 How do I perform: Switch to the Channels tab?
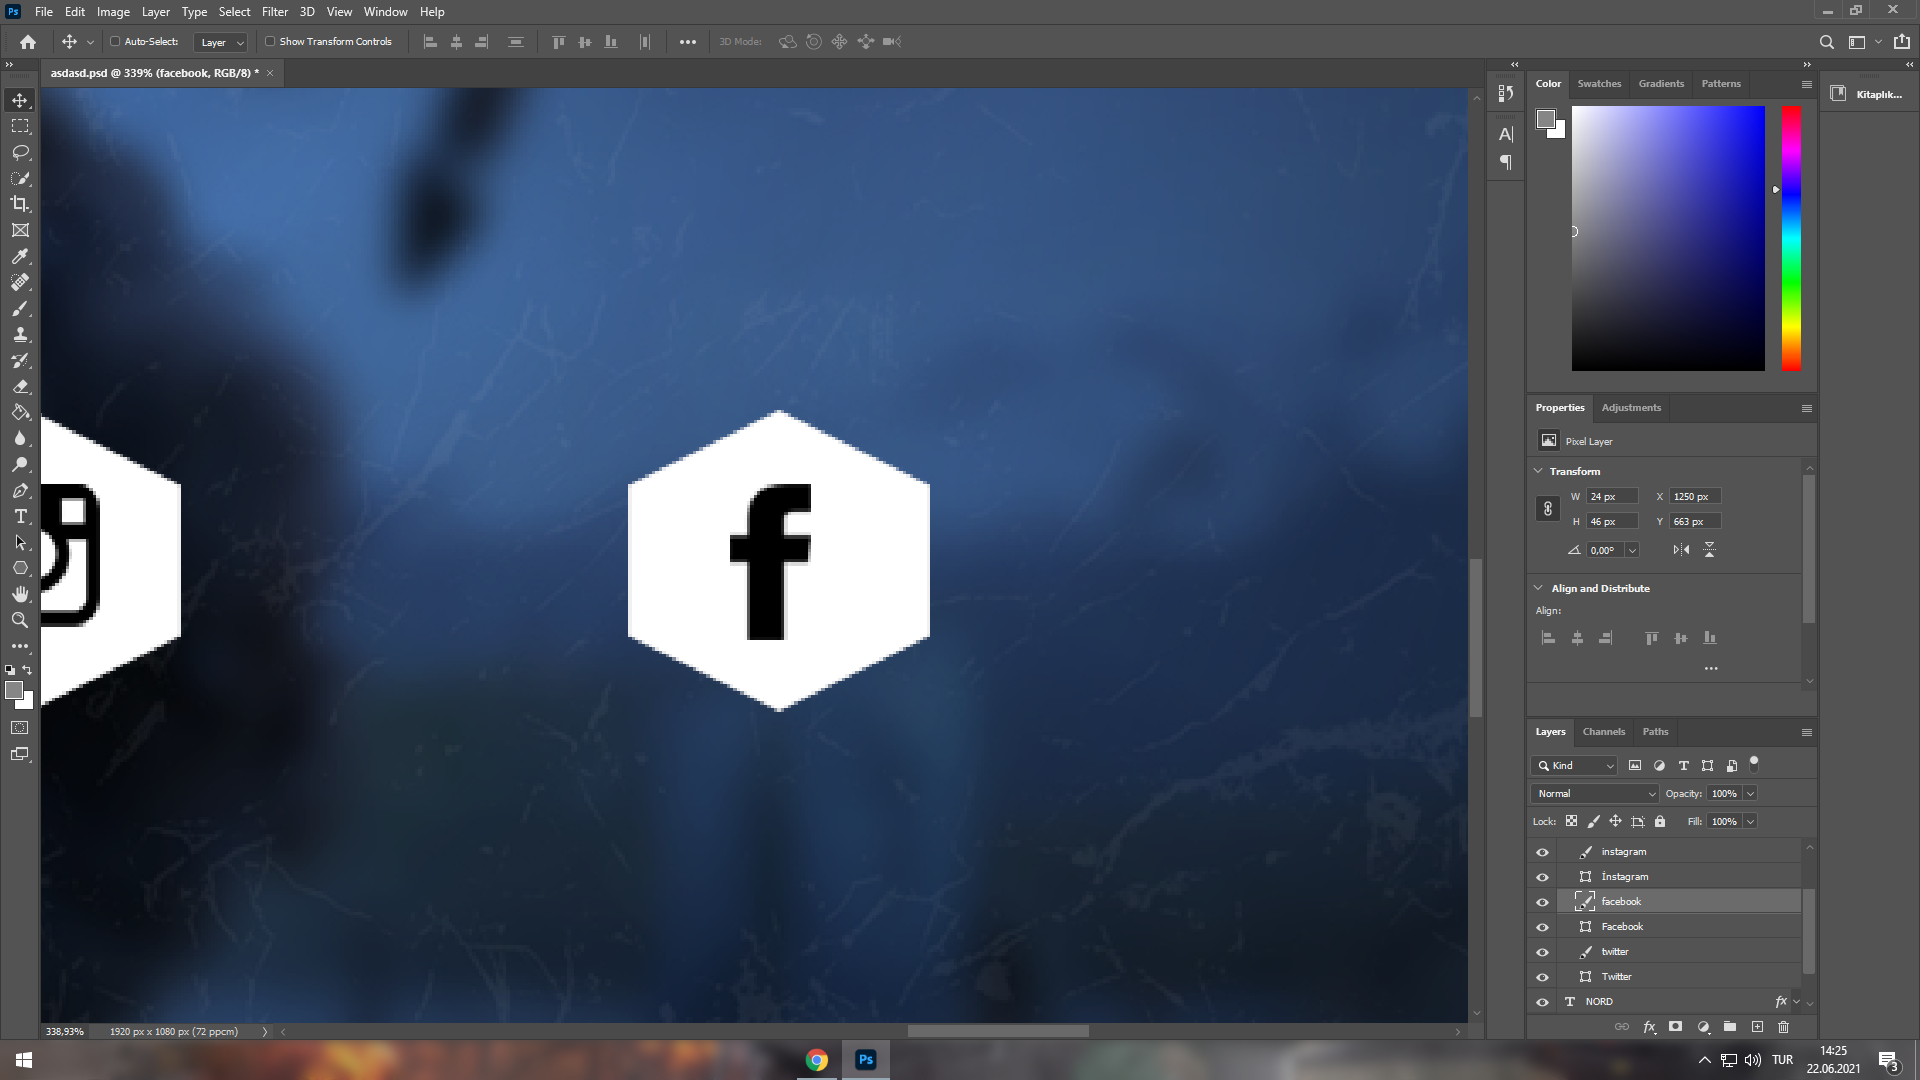[x=1603, y=731]
